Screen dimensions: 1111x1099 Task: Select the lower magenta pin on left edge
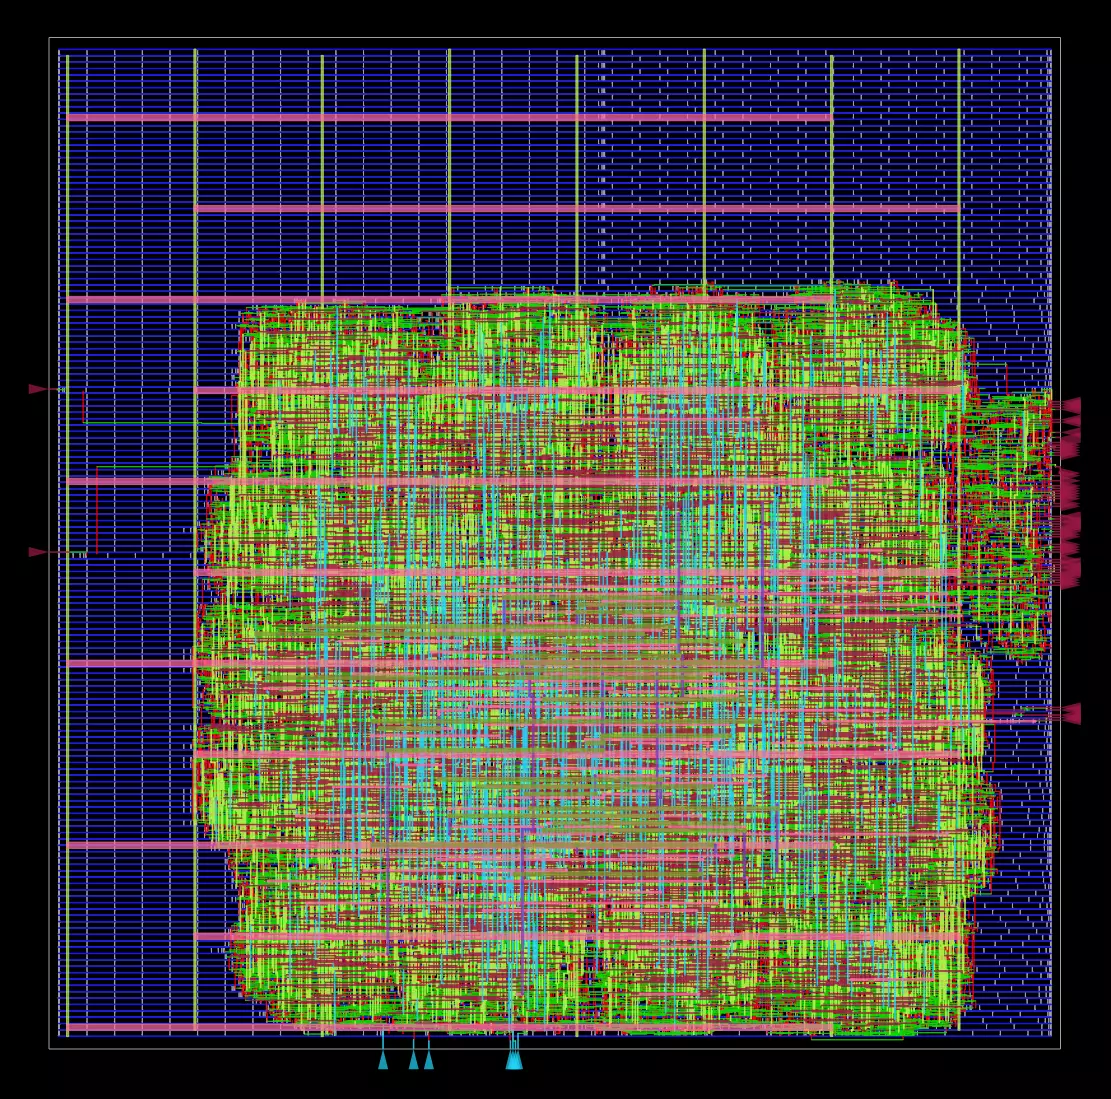click(x=38, y=552)
